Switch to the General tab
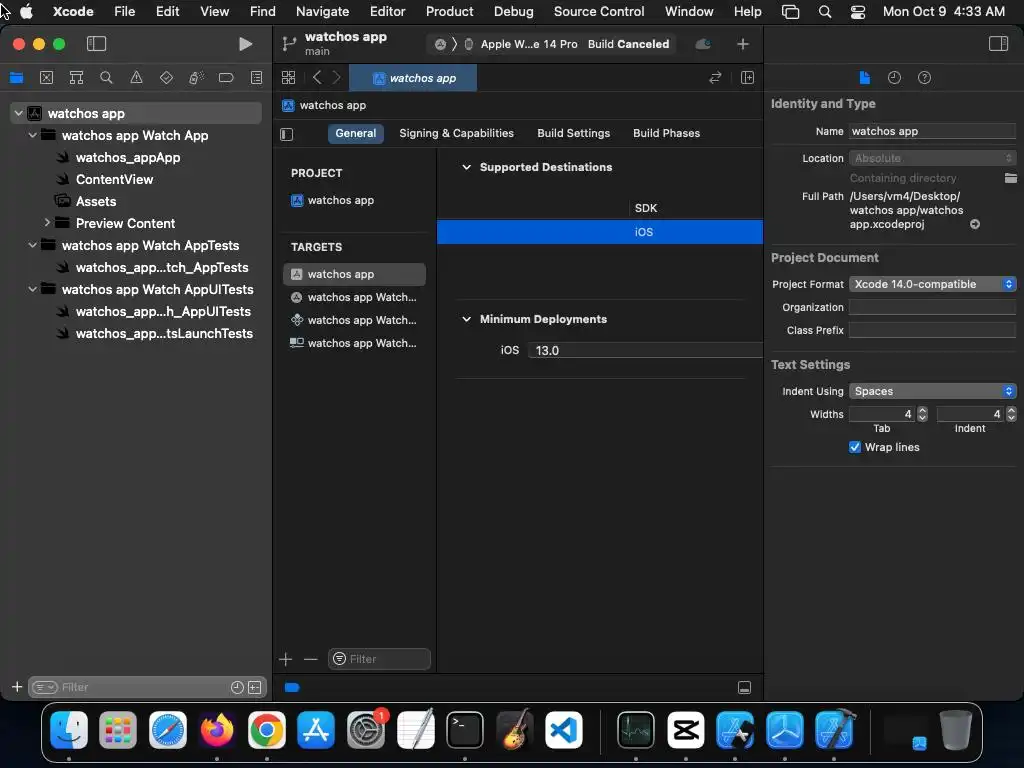 coord(355,133)
